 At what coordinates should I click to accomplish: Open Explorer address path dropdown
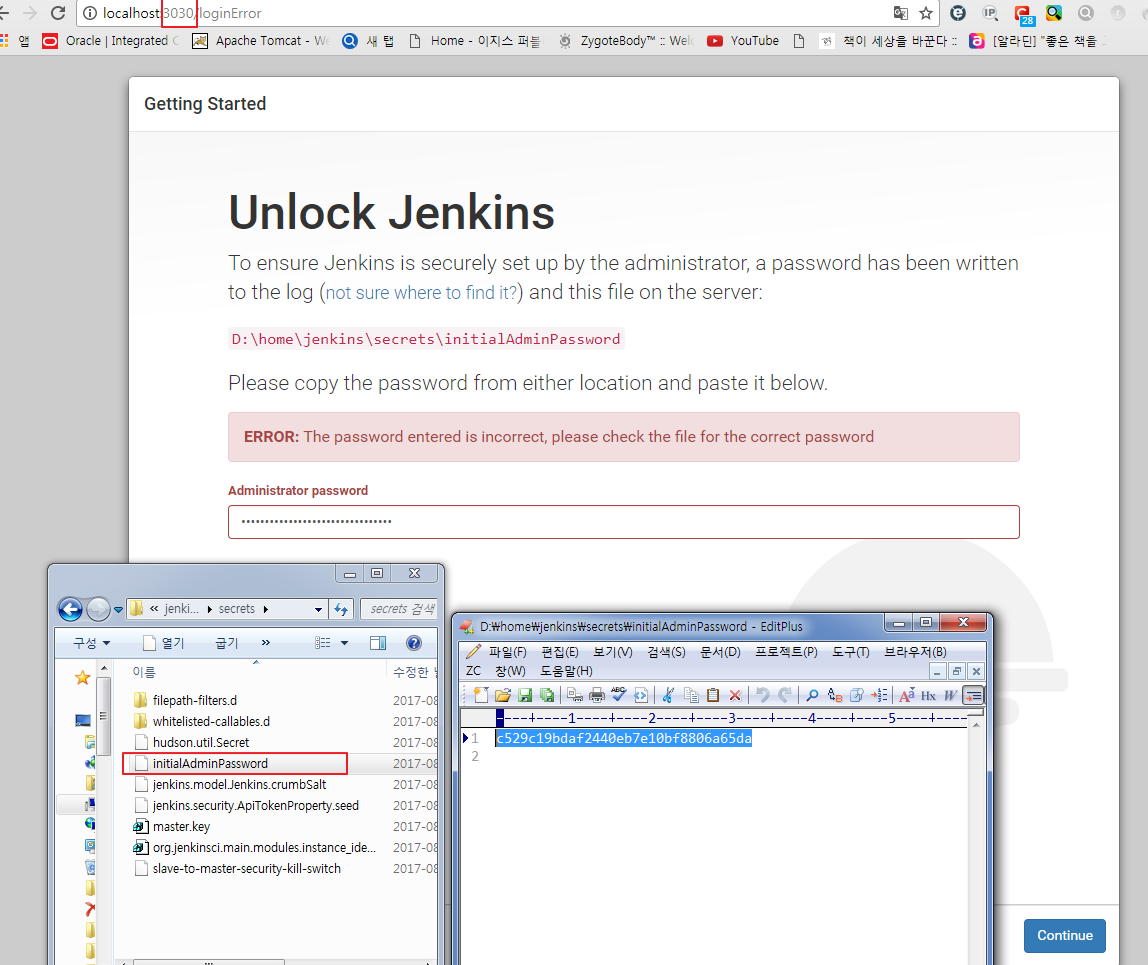click(318, 609)
